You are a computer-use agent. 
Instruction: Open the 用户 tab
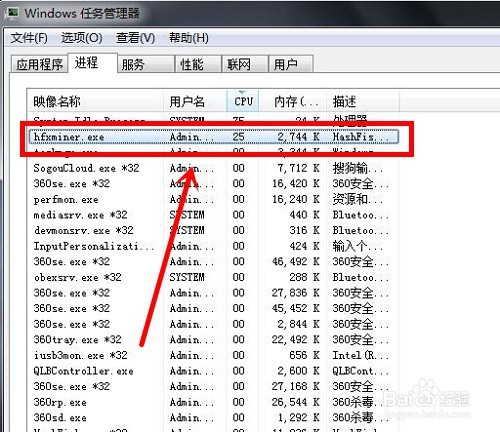(291, 64)
